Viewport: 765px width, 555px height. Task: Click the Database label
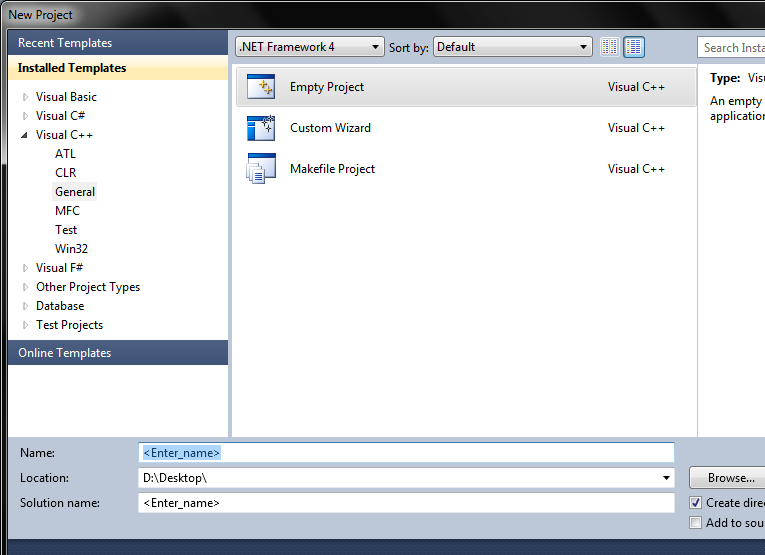tap(60, 306)
